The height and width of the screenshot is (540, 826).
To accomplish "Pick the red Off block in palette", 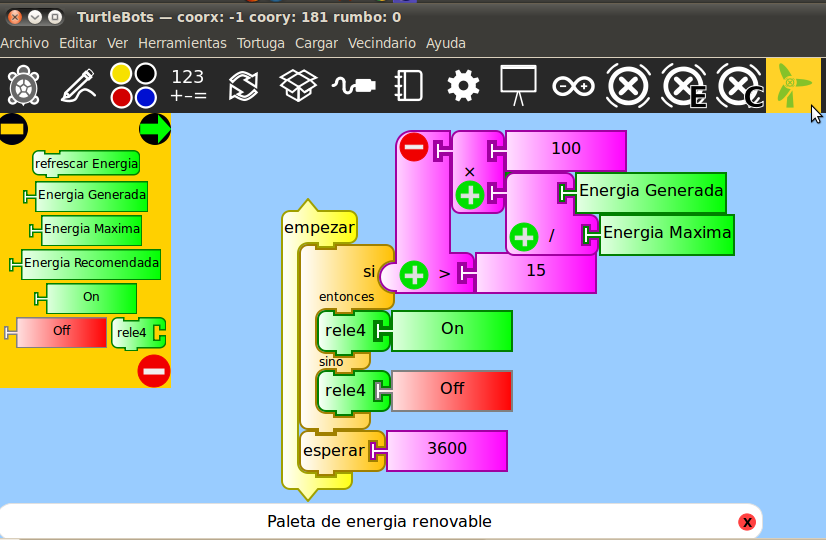I will (61, 332).
